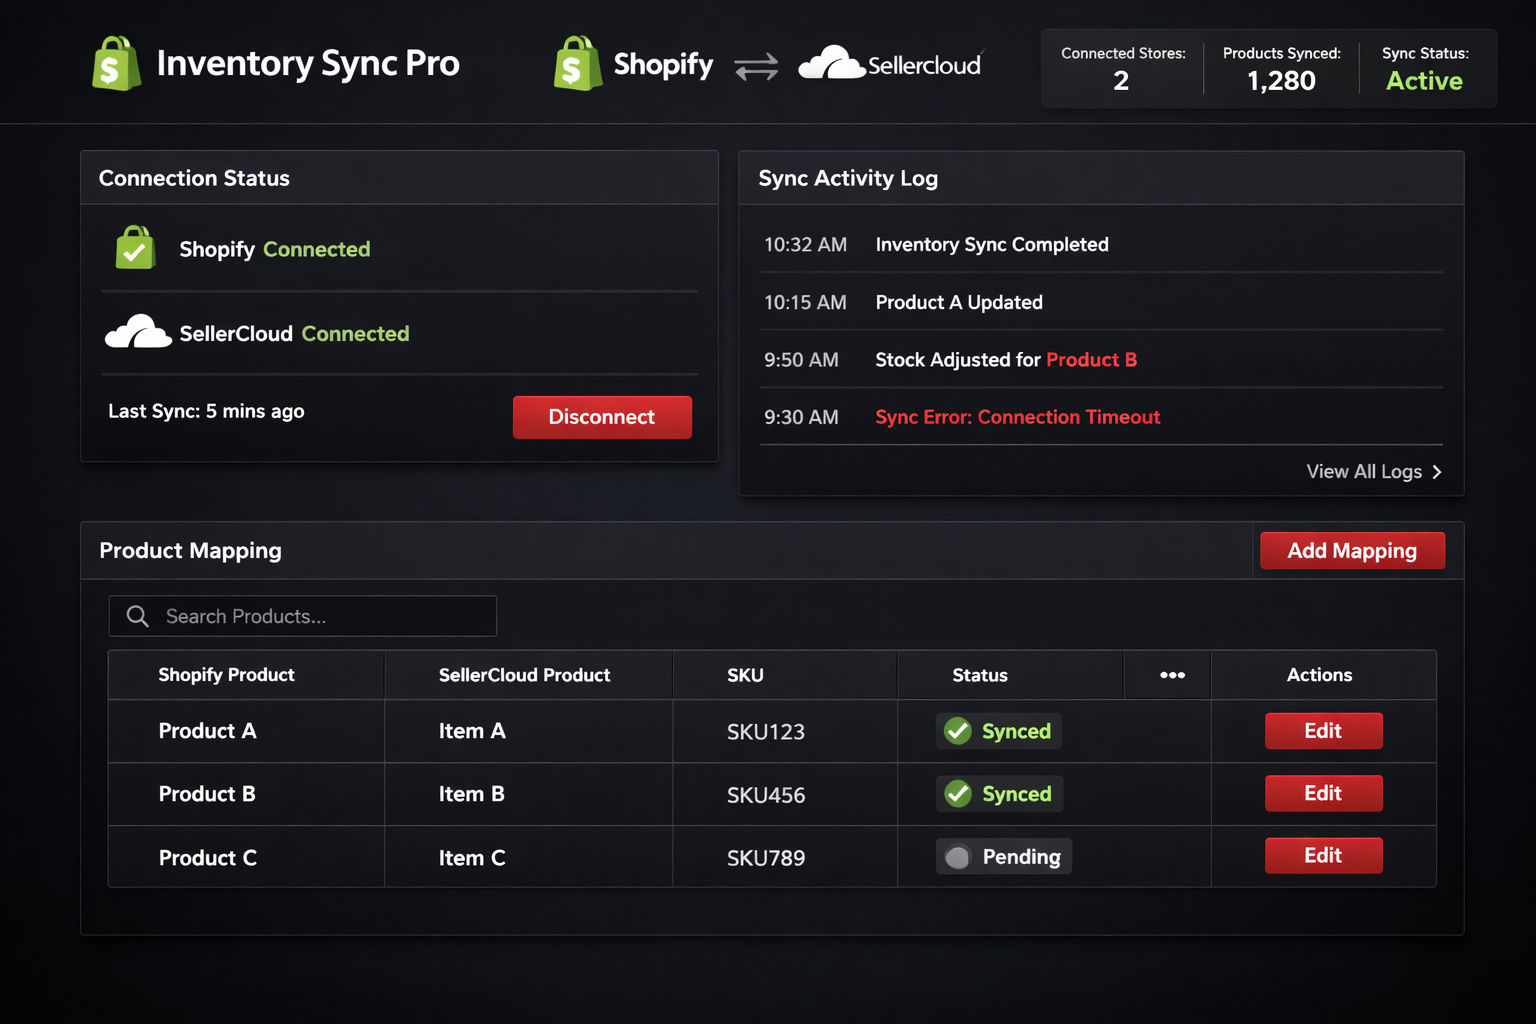
Task: Edit the mapping for Product C
Action: pos(1323,855)
